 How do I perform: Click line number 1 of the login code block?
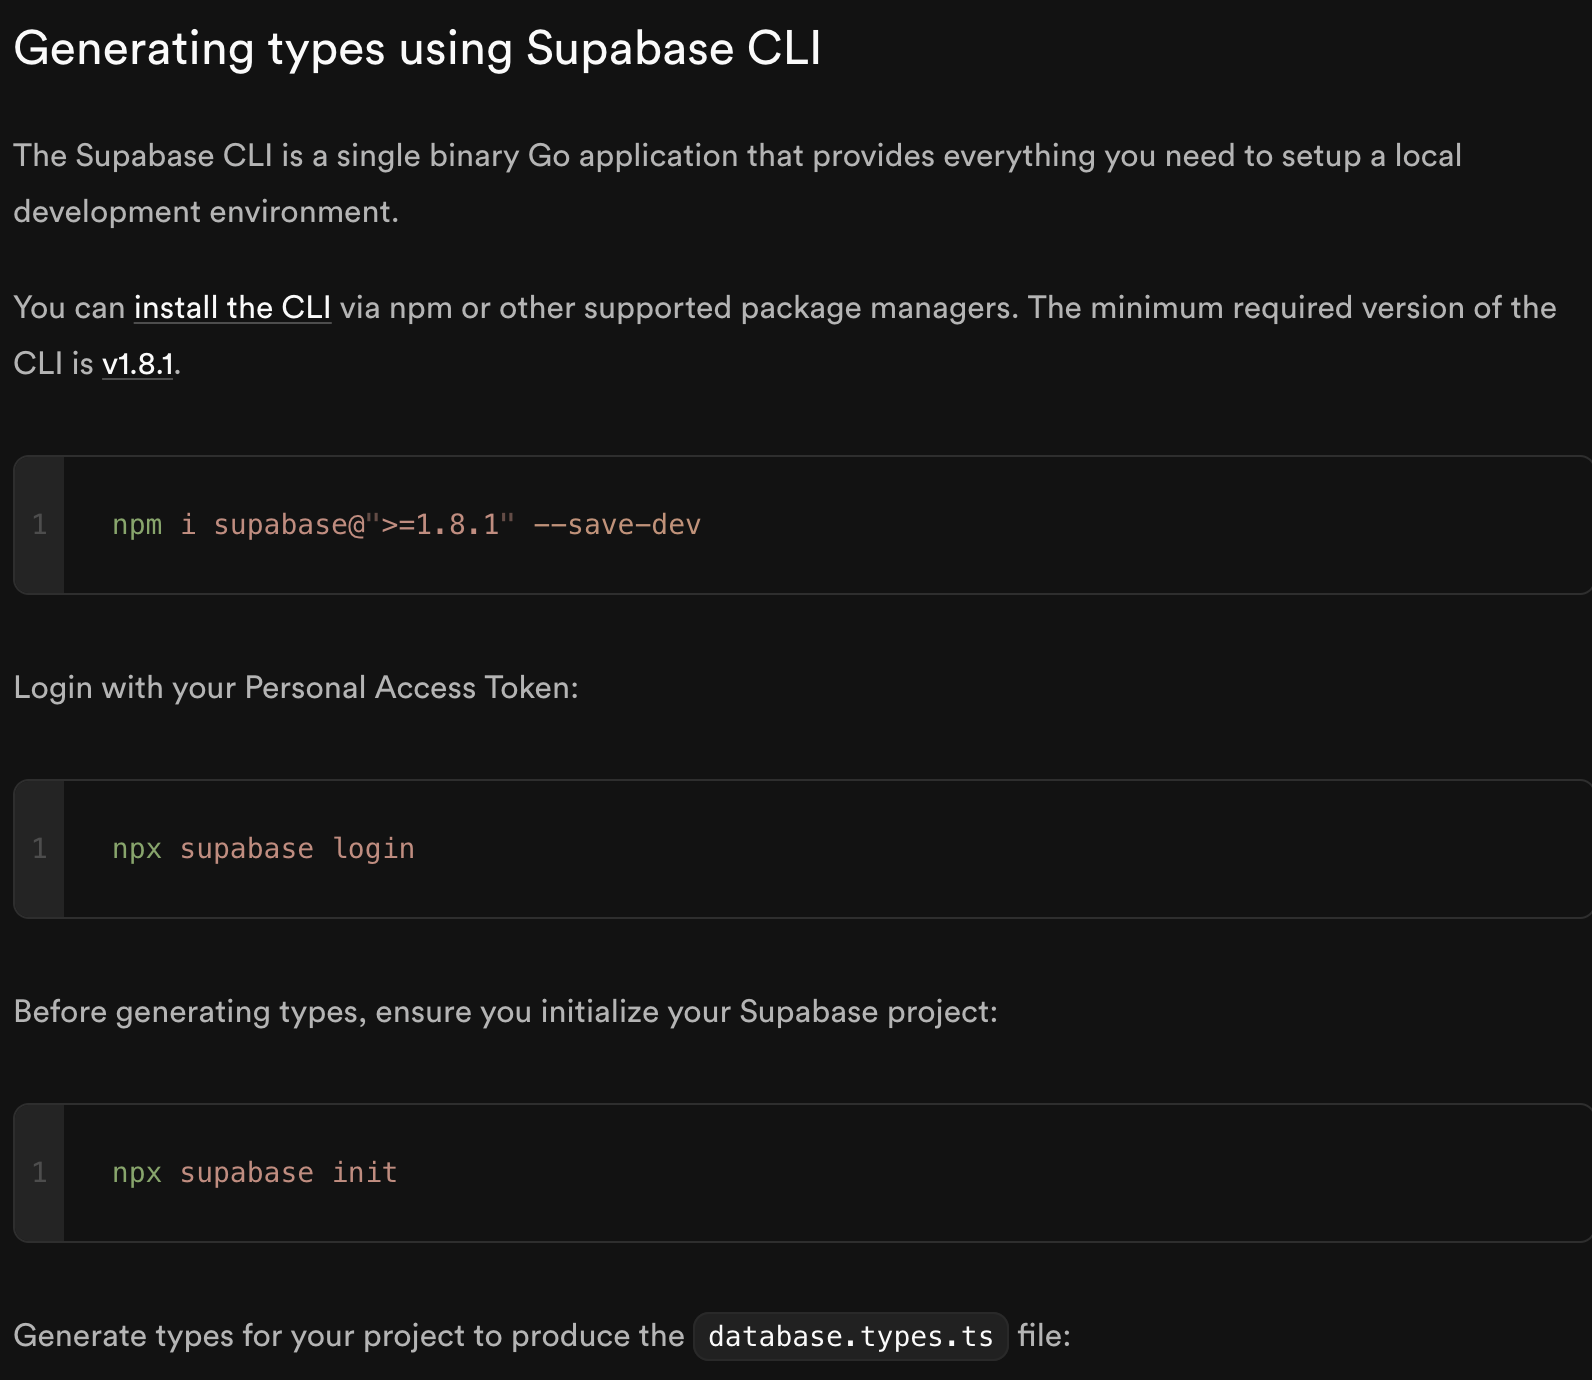(40, 849)
